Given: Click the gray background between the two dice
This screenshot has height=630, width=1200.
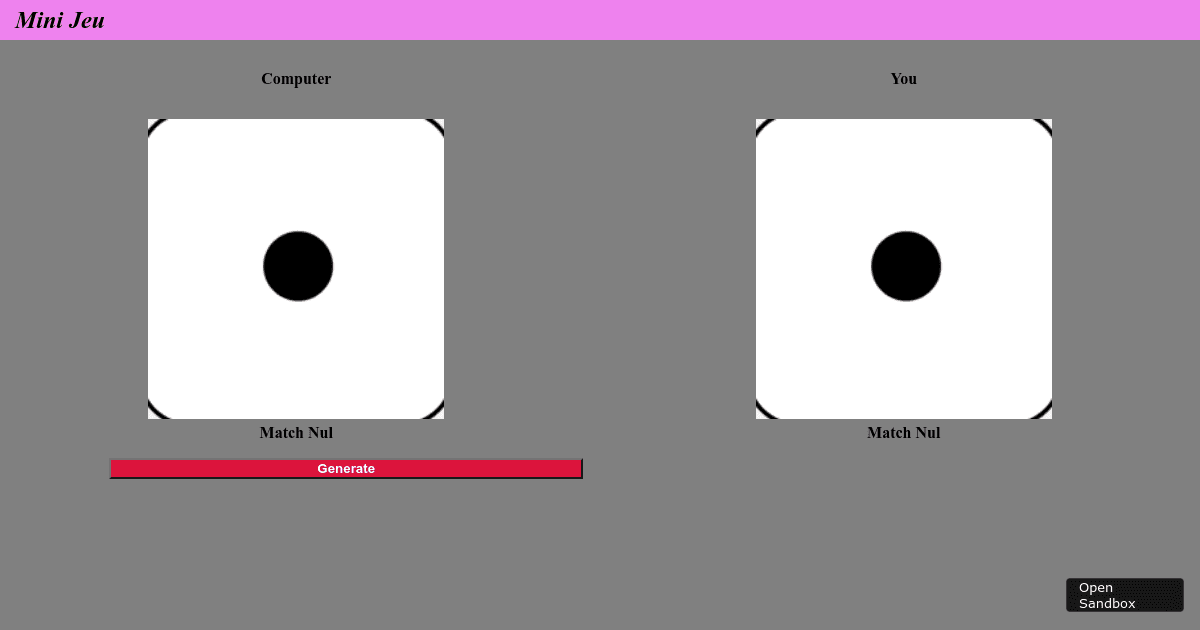Looking at the screenshot, I should coord(600,270).
